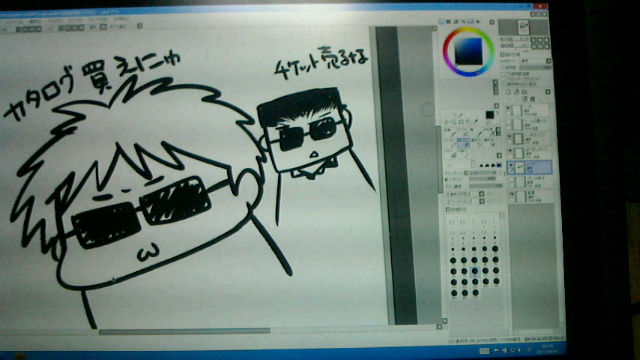Adjust the layer opacity slider
This screenshot has width=640, height=360.
click(x=536, y=68)
